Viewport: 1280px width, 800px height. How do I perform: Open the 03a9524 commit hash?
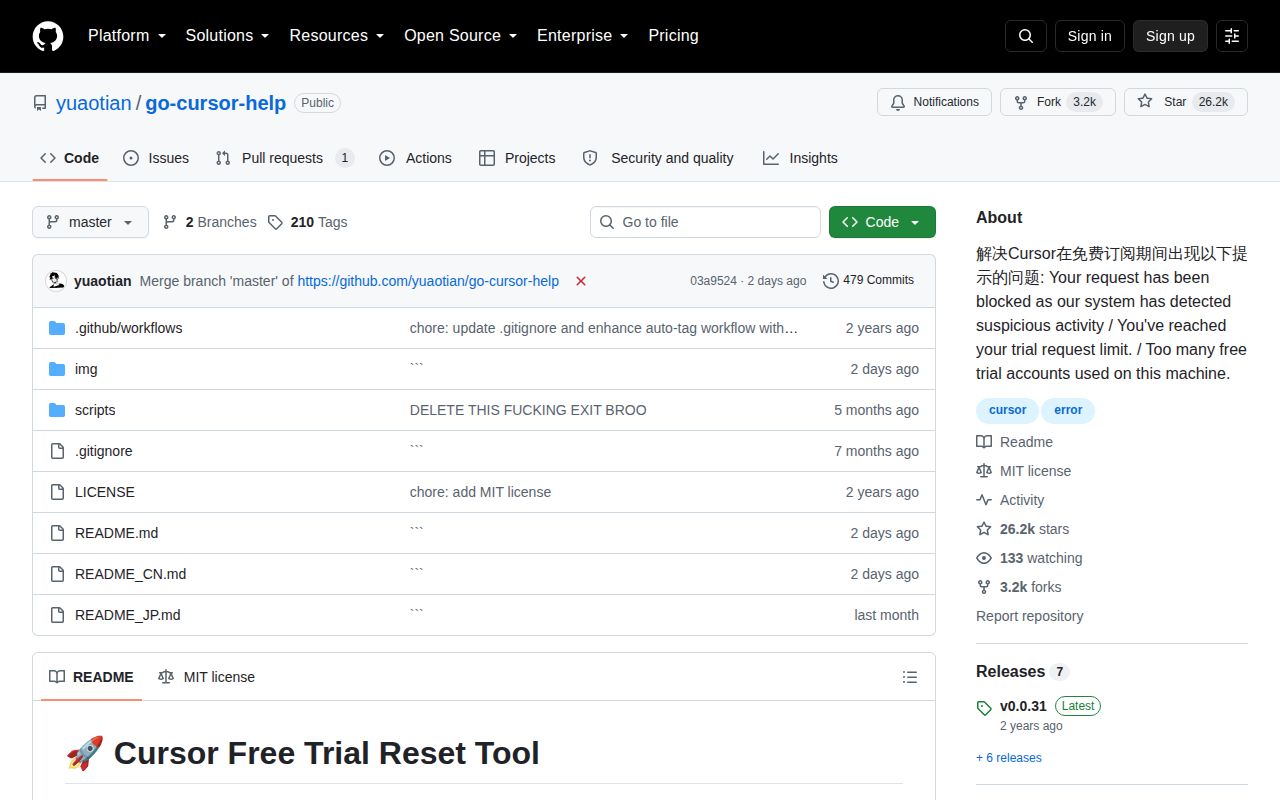[713, 281]
